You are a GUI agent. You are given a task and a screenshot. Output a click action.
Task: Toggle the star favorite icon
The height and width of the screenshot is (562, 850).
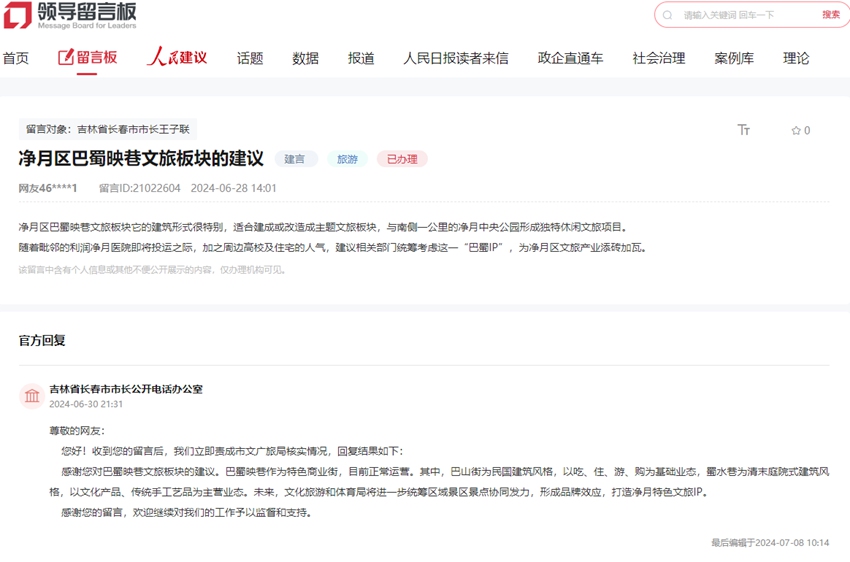pyautogui.click(x=796, y=130)
